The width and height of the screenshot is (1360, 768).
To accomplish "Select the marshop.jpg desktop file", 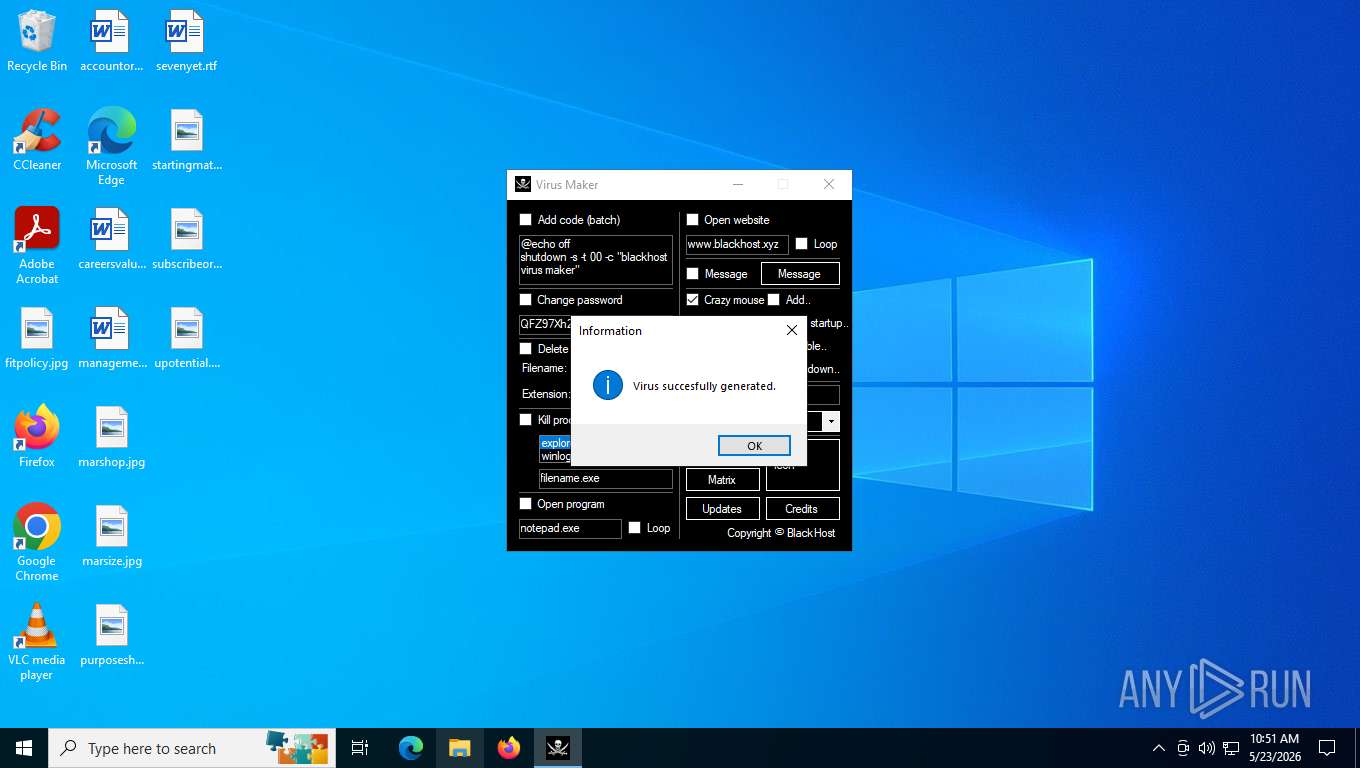I will (111, 437).
